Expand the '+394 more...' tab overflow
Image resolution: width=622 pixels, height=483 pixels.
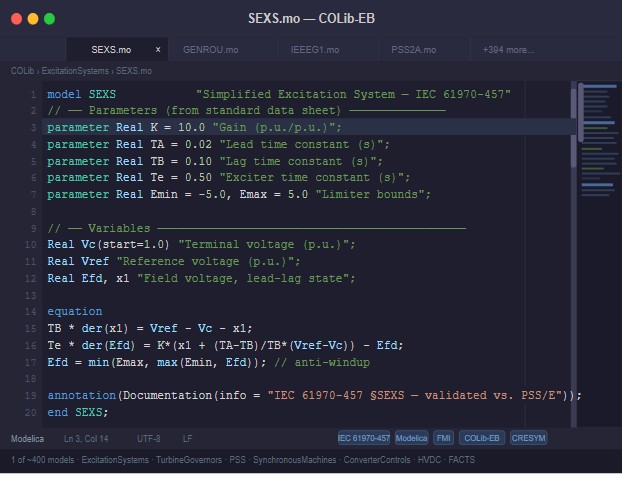[x=508, y=49]
